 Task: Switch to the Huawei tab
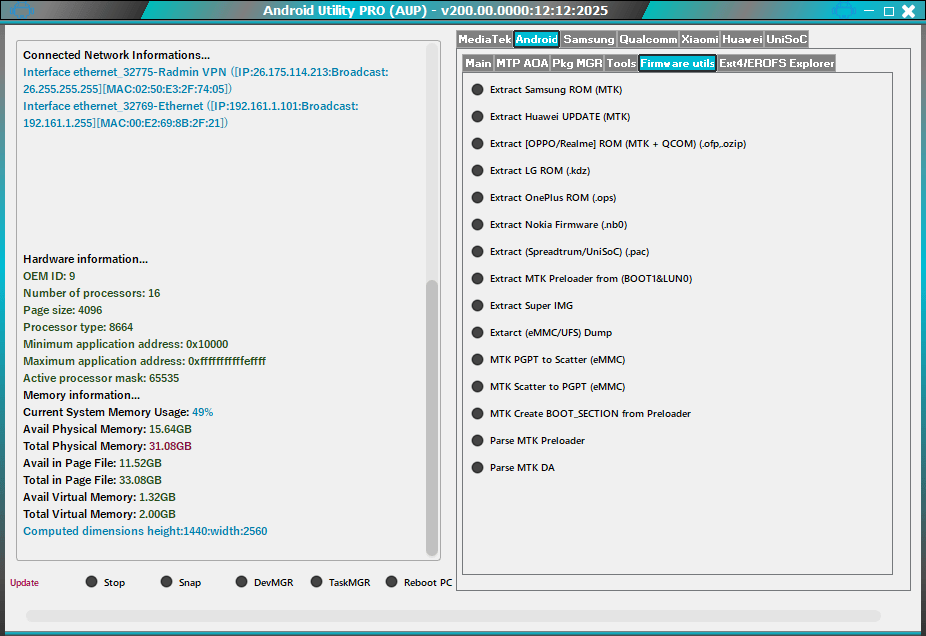coord(742,39)
